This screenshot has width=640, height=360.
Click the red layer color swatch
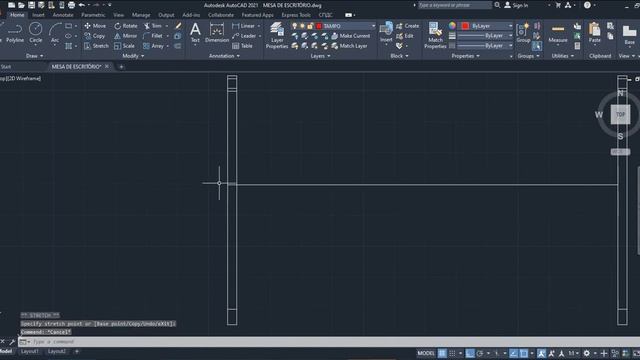[x=319, y=26]
